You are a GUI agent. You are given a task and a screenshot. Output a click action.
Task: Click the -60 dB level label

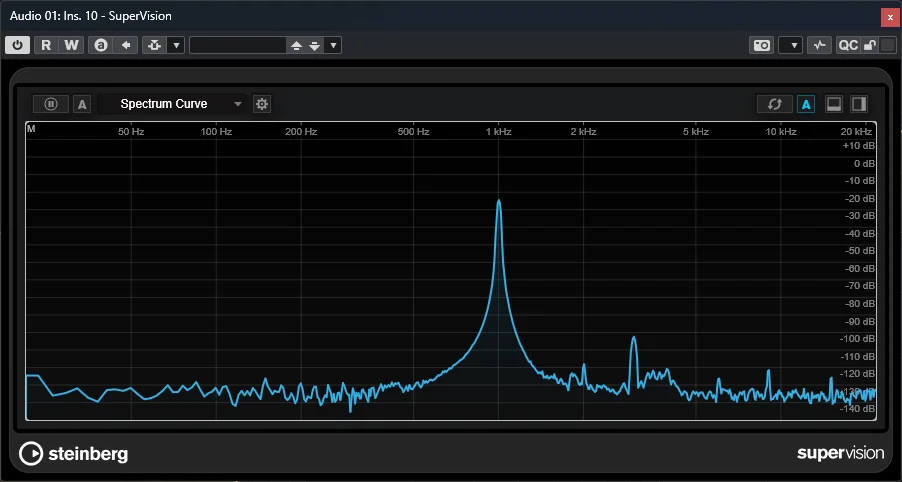point(860,269)
